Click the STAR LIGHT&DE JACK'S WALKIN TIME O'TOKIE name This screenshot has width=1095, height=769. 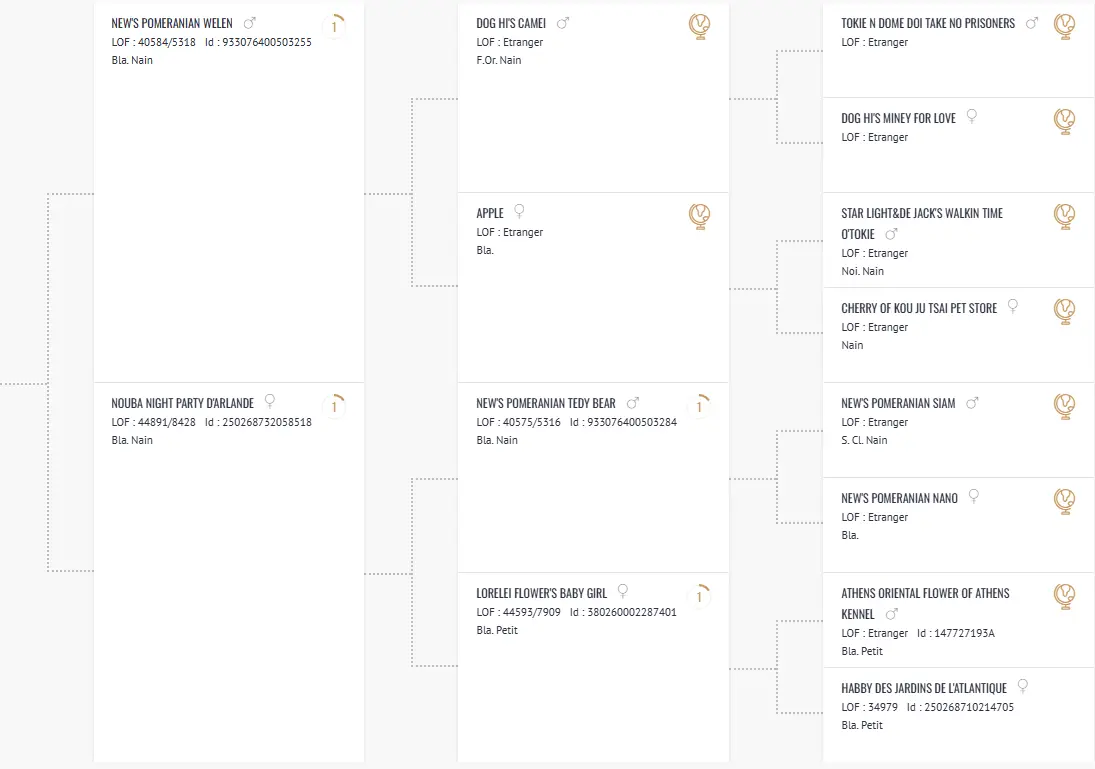click(x=922, y=224)
